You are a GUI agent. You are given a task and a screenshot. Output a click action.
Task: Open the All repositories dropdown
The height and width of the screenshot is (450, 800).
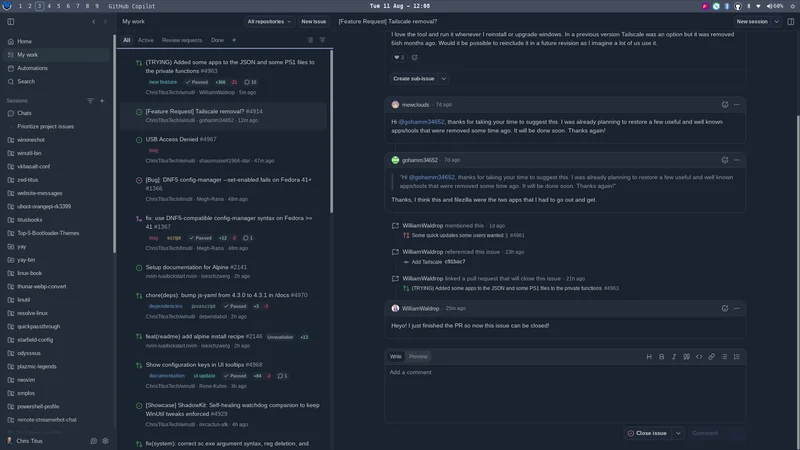[x=269, y=21]
